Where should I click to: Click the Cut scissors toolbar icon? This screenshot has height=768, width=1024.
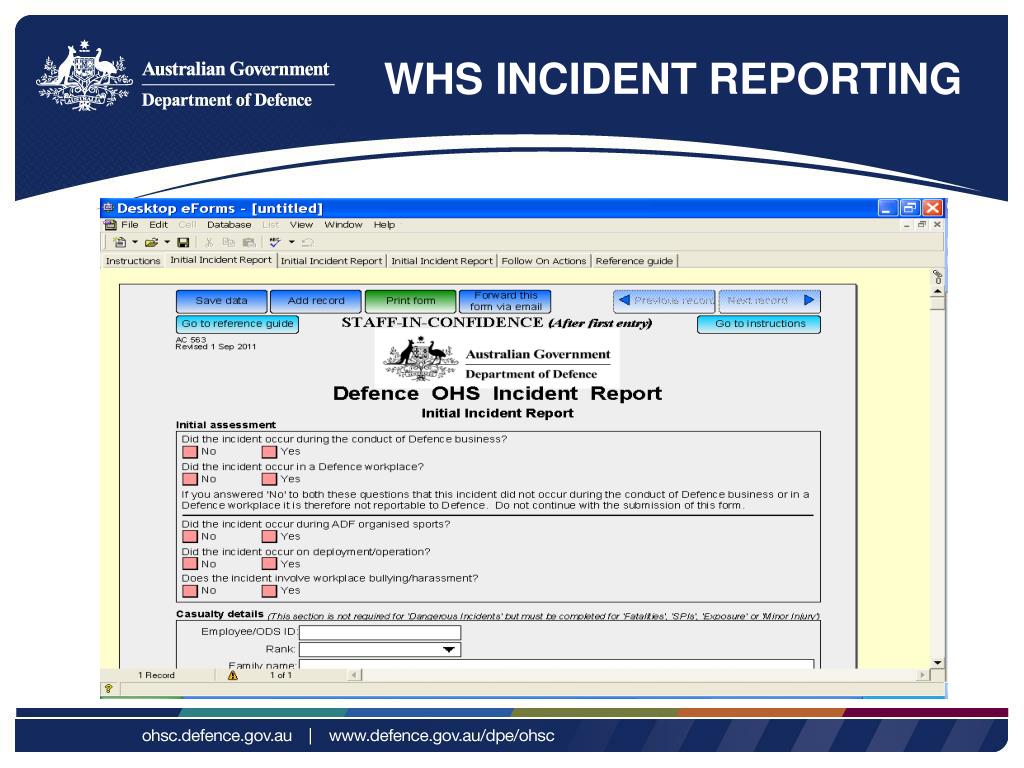pos(209,242)
